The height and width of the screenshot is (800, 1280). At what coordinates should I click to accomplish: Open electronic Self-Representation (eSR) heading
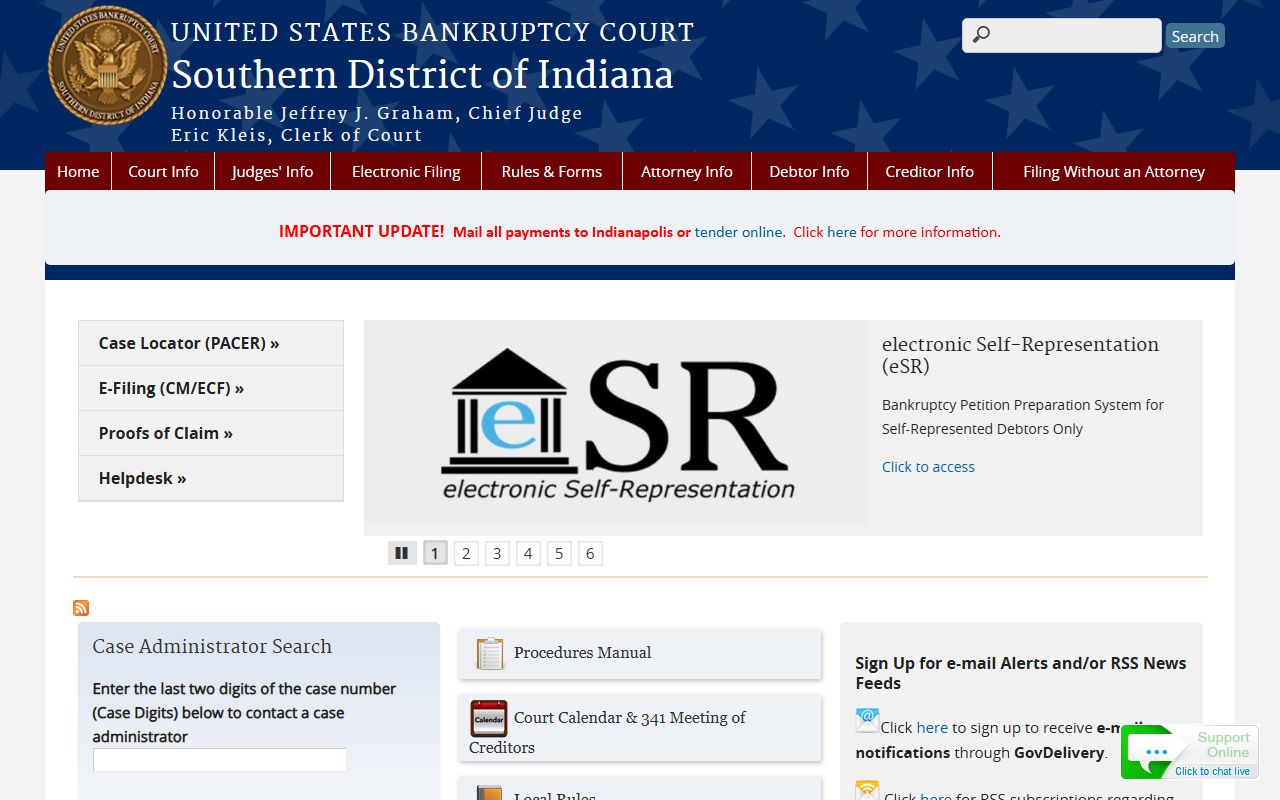tap(1020, 355)
